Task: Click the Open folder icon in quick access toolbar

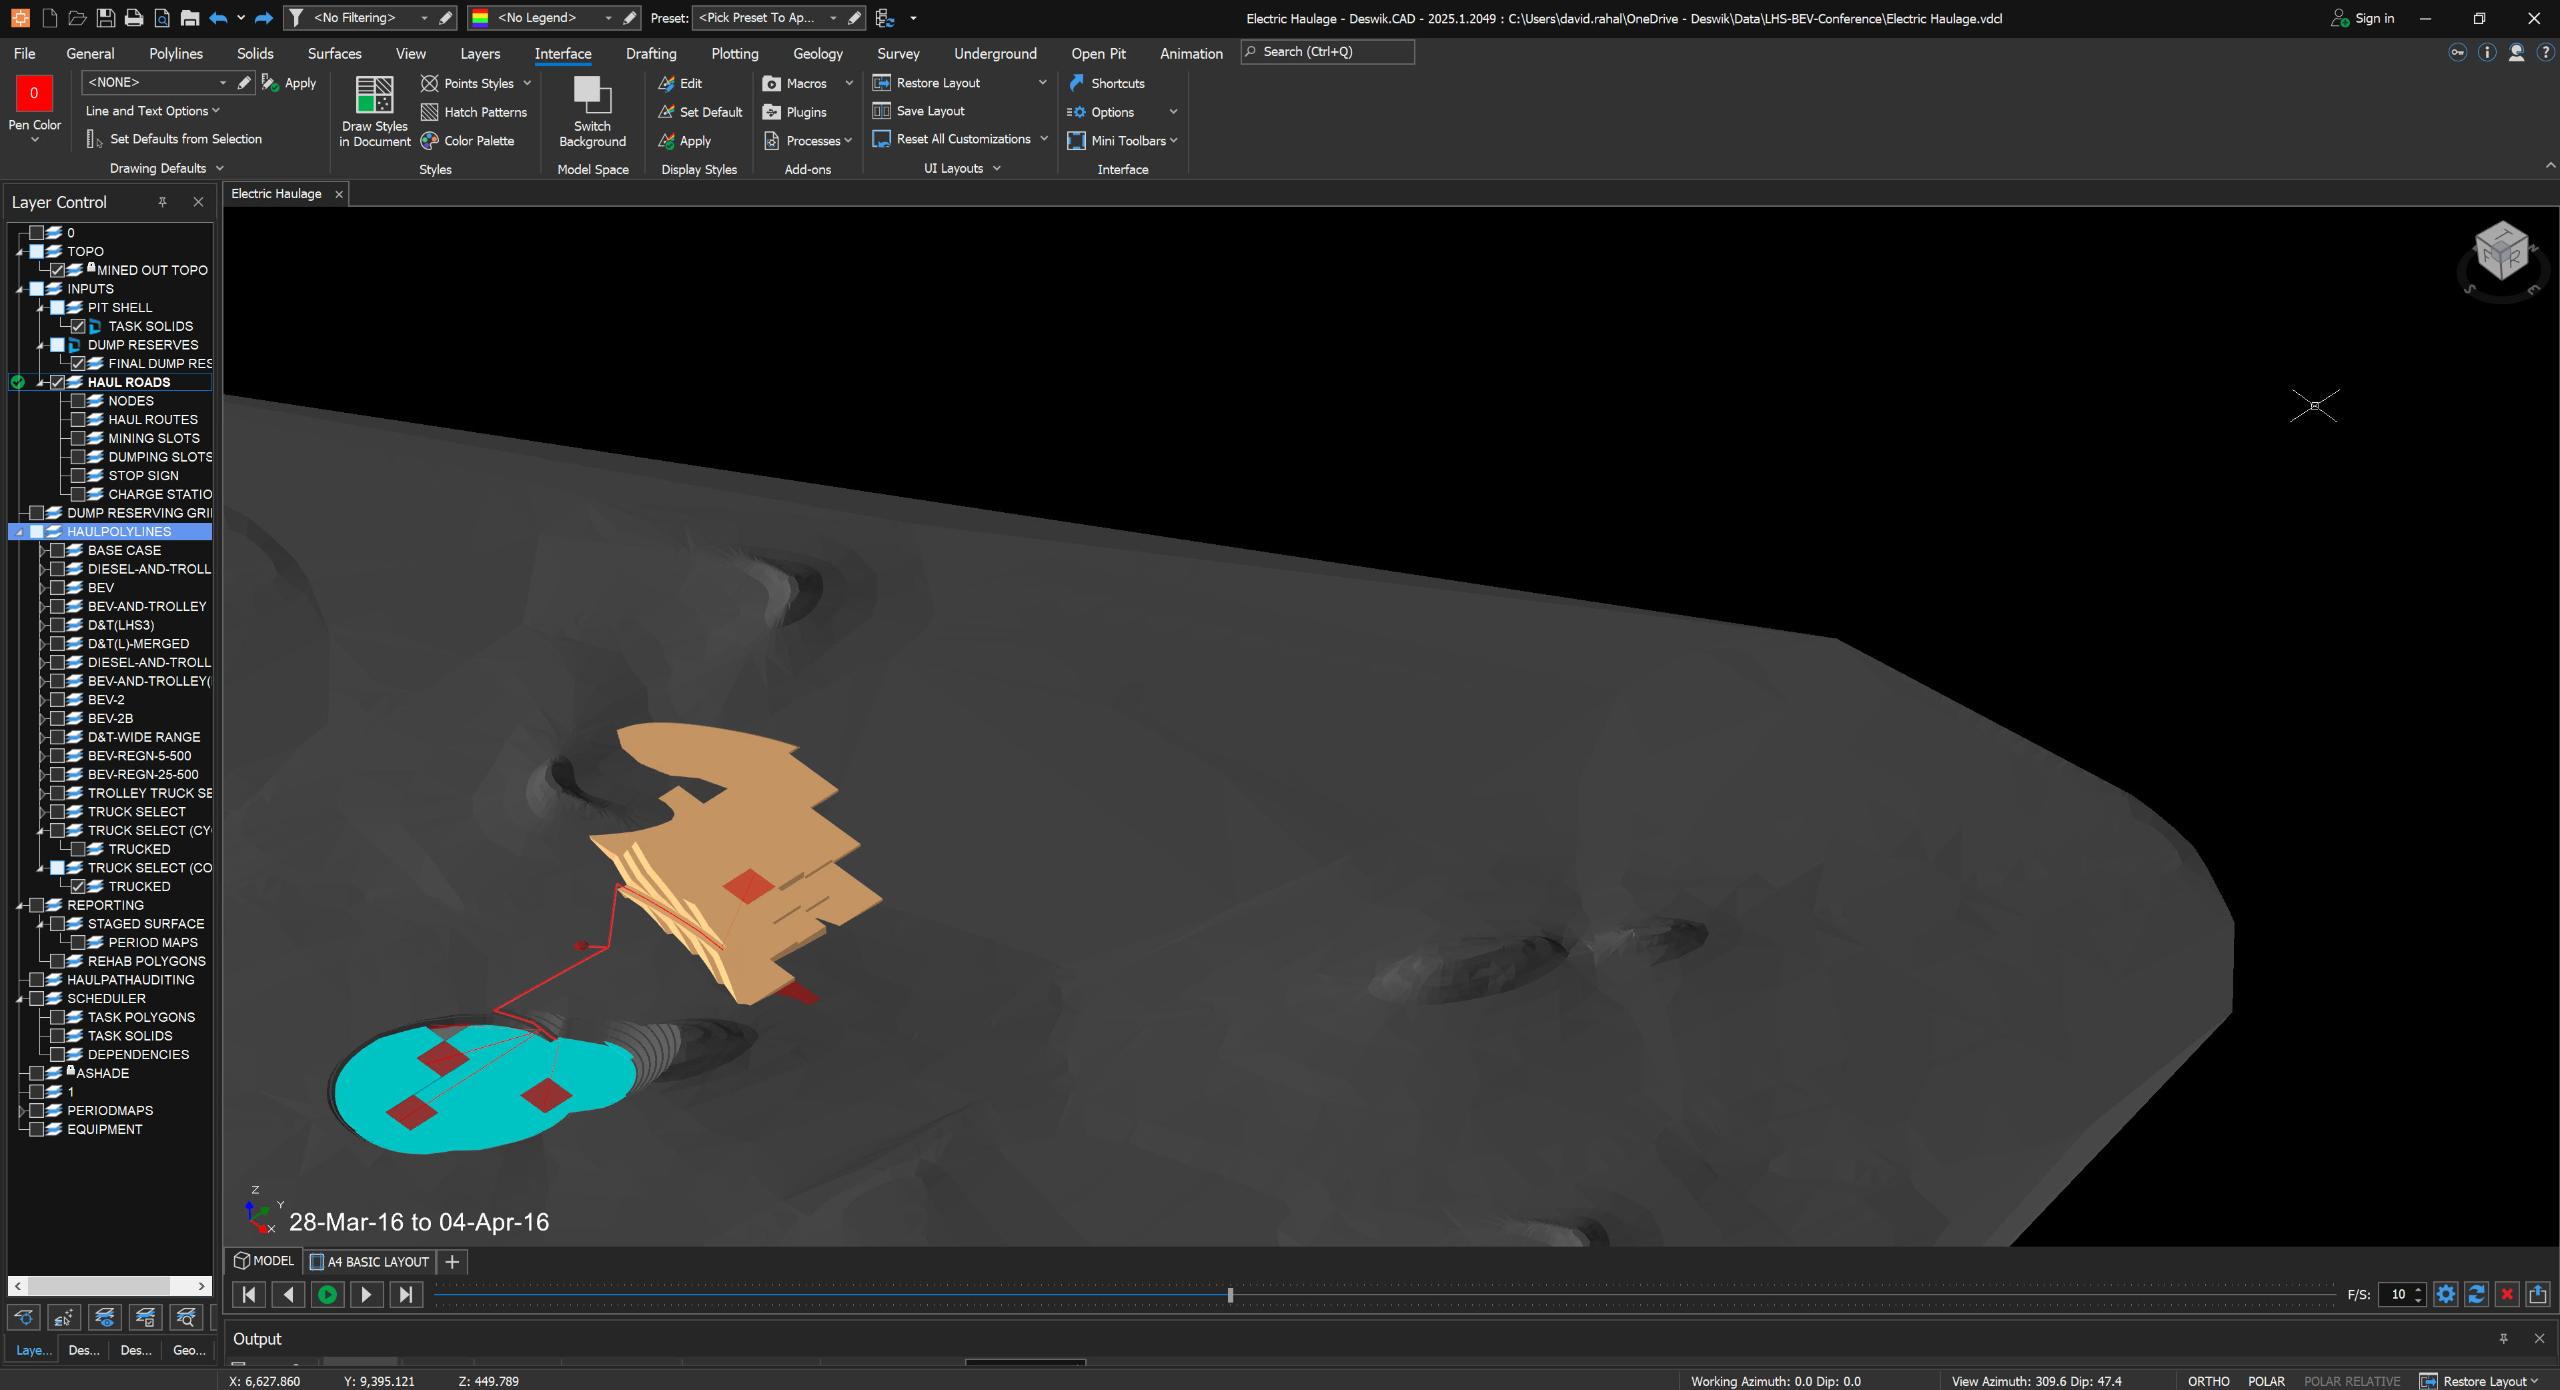Action: point(77,18)
